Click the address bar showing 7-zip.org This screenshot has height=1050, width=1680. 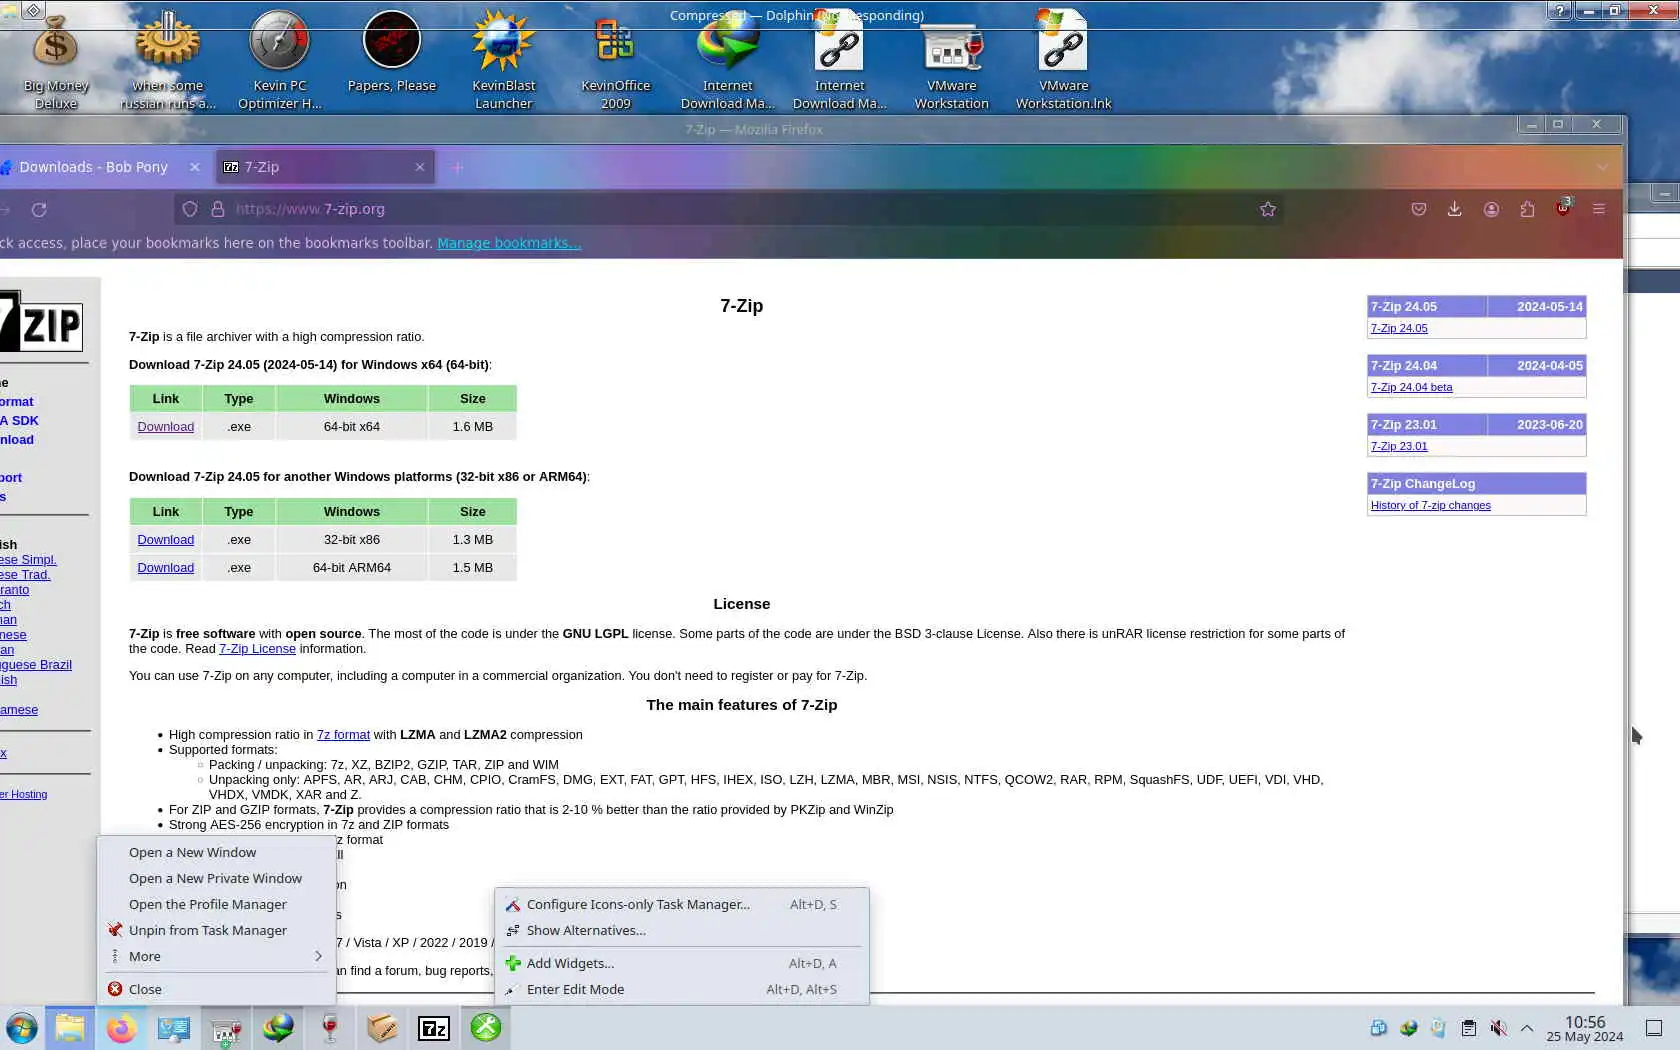(727, 209)
